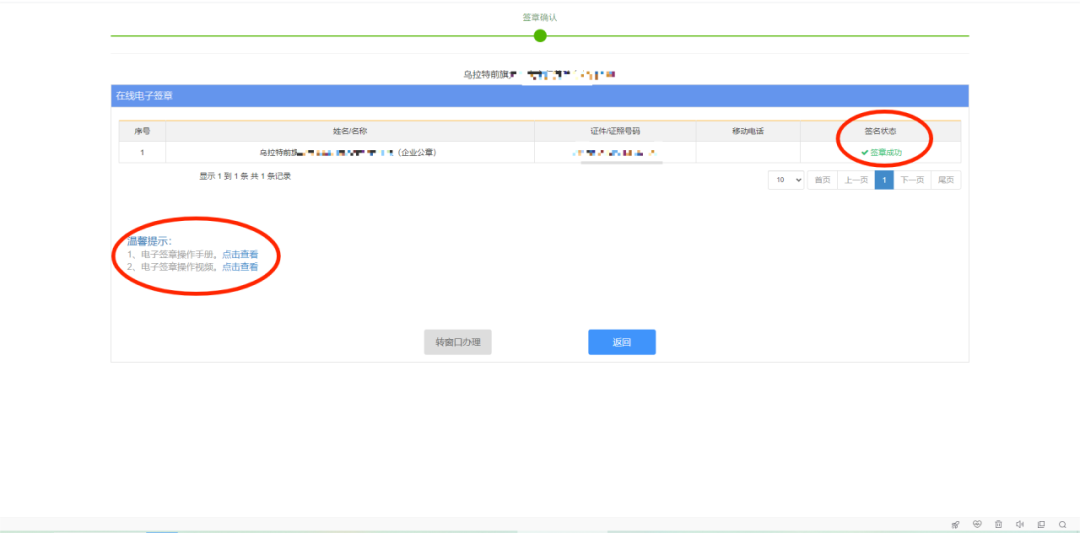The image size is (1080, 533).
Task: Click the 签章成功 status cell
Action: coord(880,152)
